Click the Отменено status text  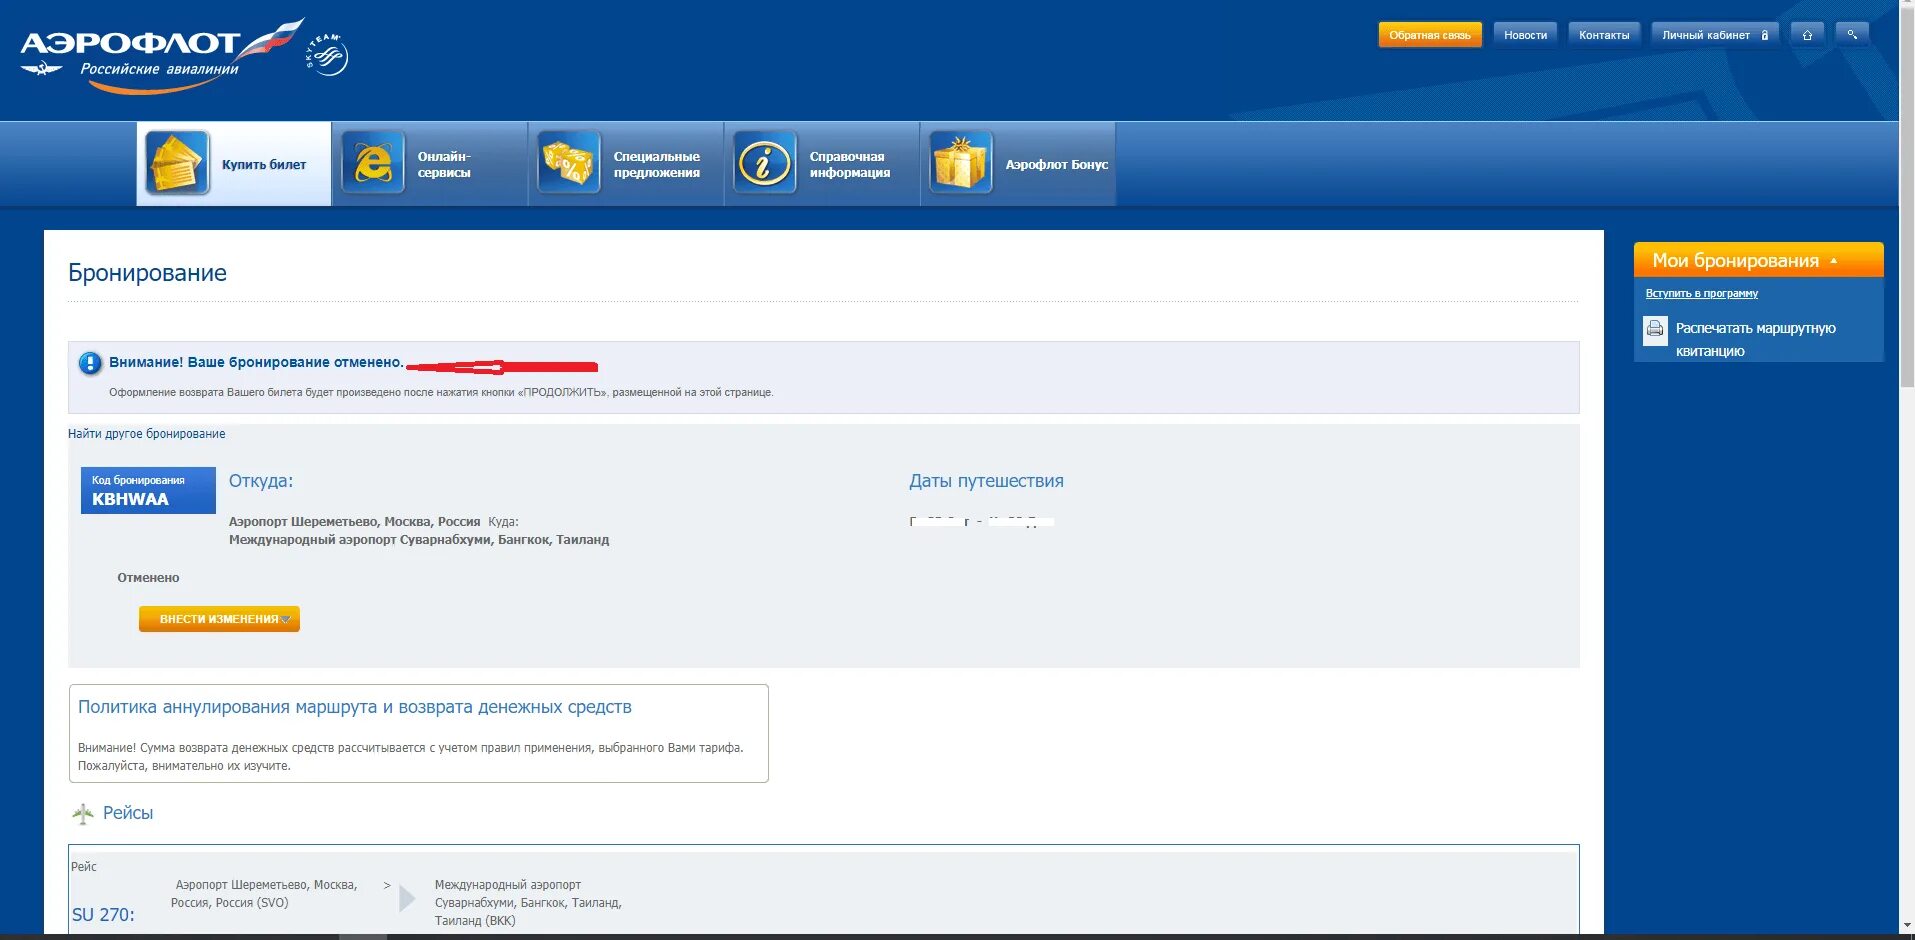coord(148,578)
